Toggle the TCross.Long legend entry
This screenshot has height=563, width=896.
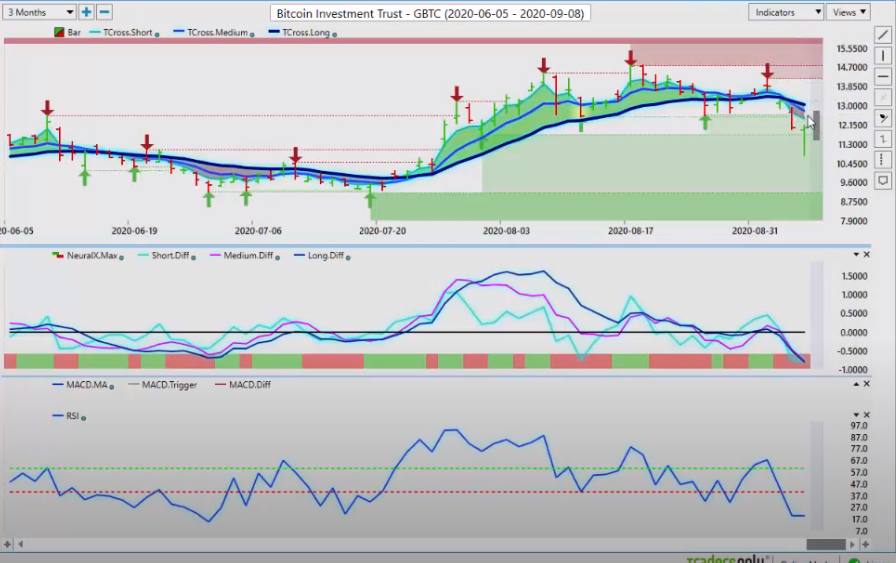[299, 33]
